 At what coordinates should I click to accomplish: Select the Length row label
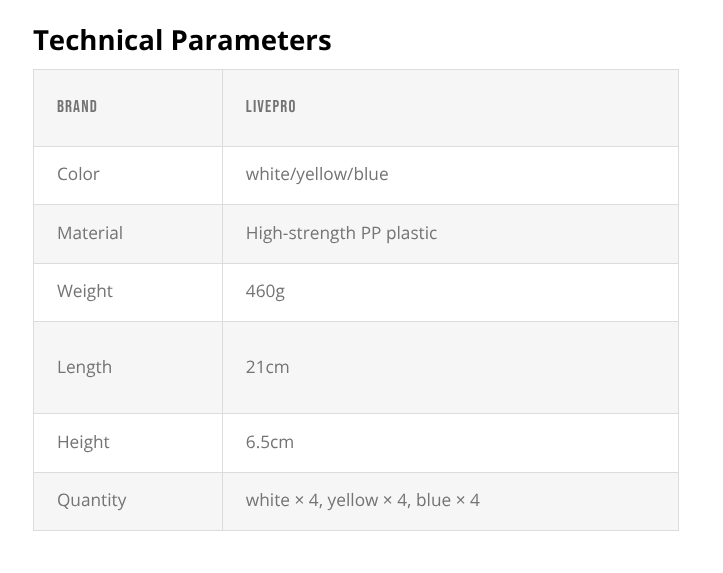point(84,367)
